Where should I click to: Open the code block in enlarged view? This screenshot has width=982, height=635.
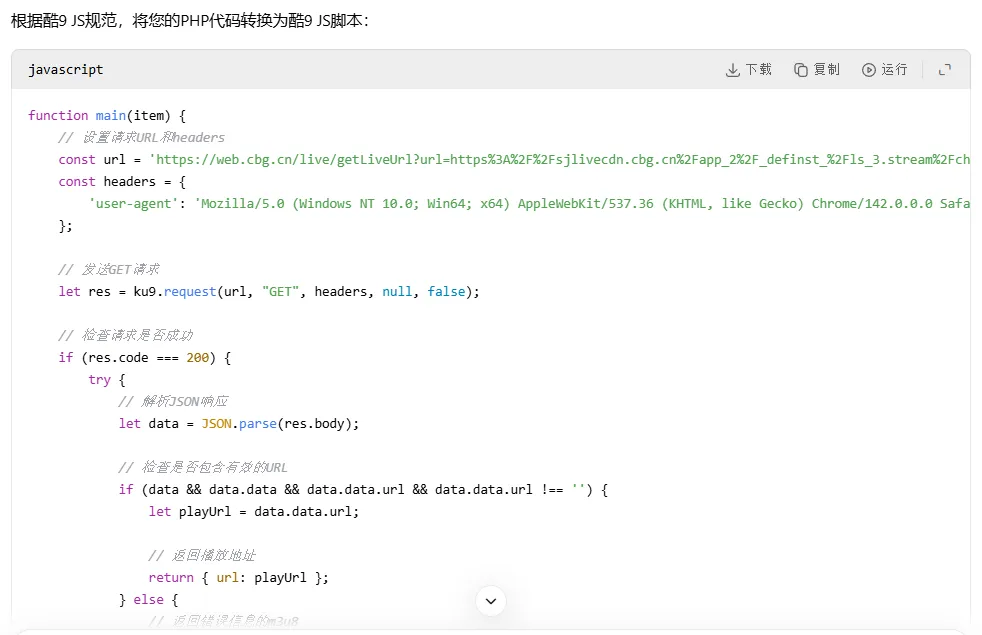(944, 69)
